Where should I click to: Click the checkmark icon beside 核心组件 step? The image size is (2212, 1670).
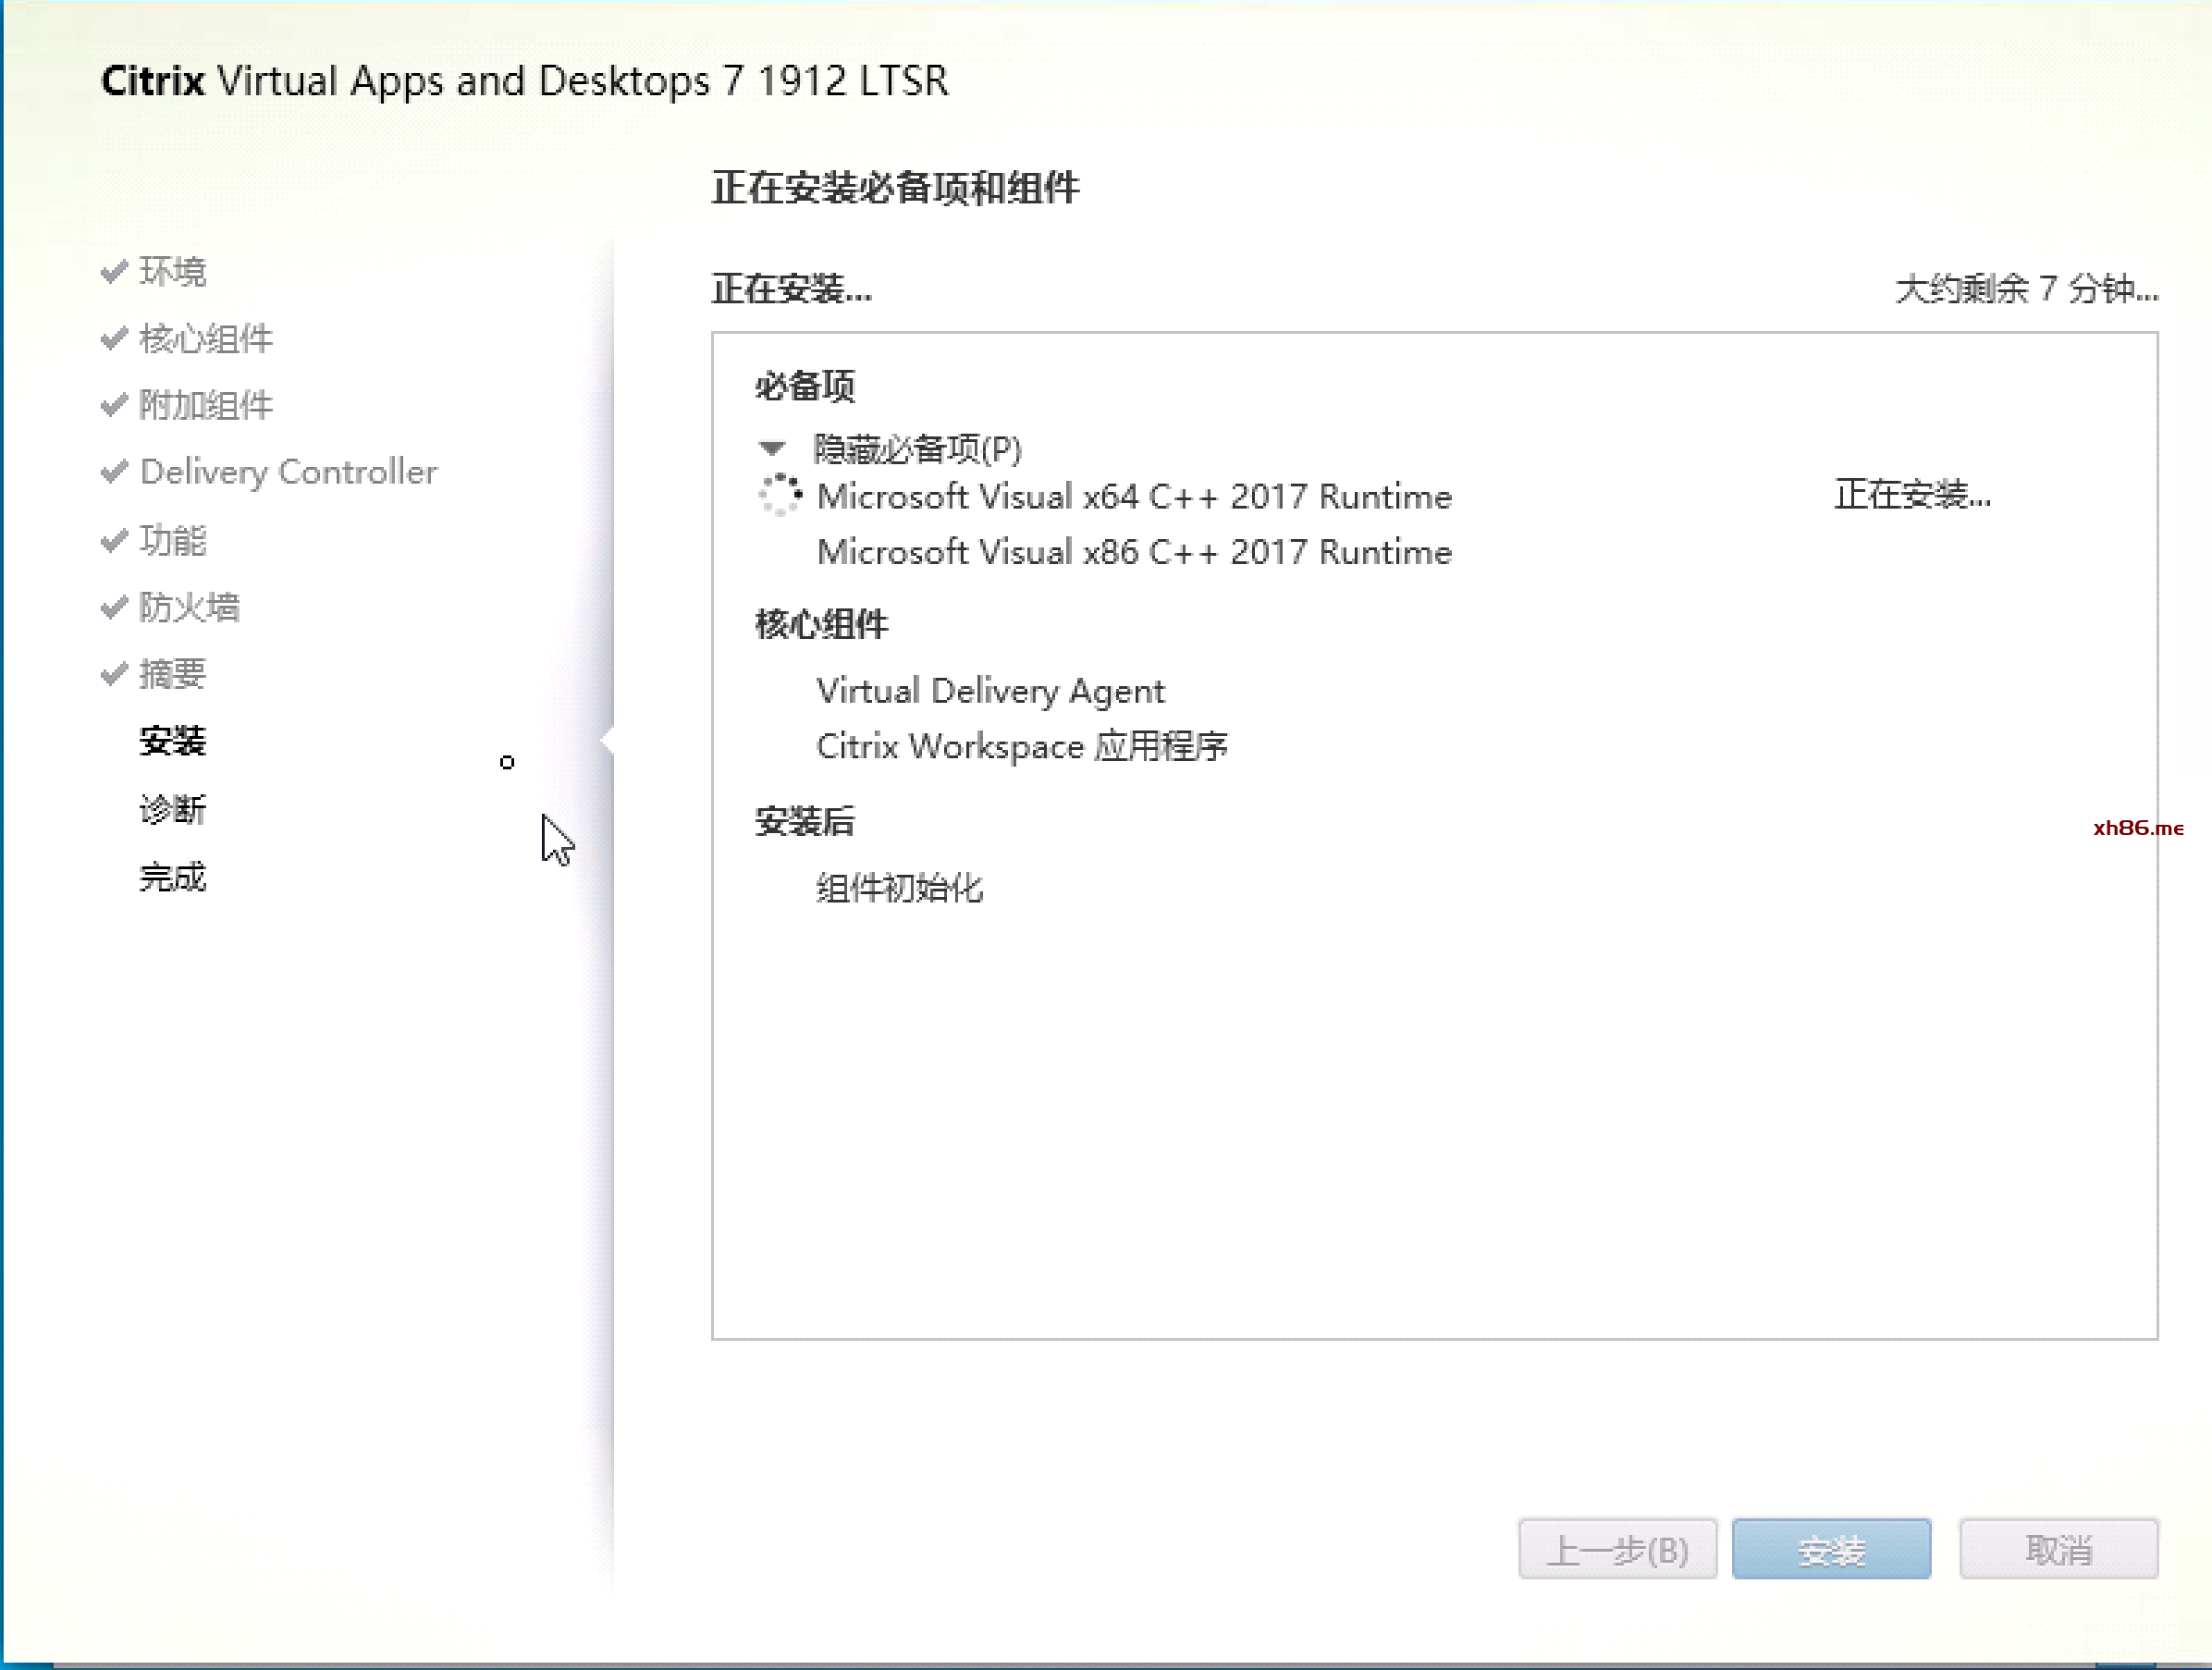coord(114,339)
